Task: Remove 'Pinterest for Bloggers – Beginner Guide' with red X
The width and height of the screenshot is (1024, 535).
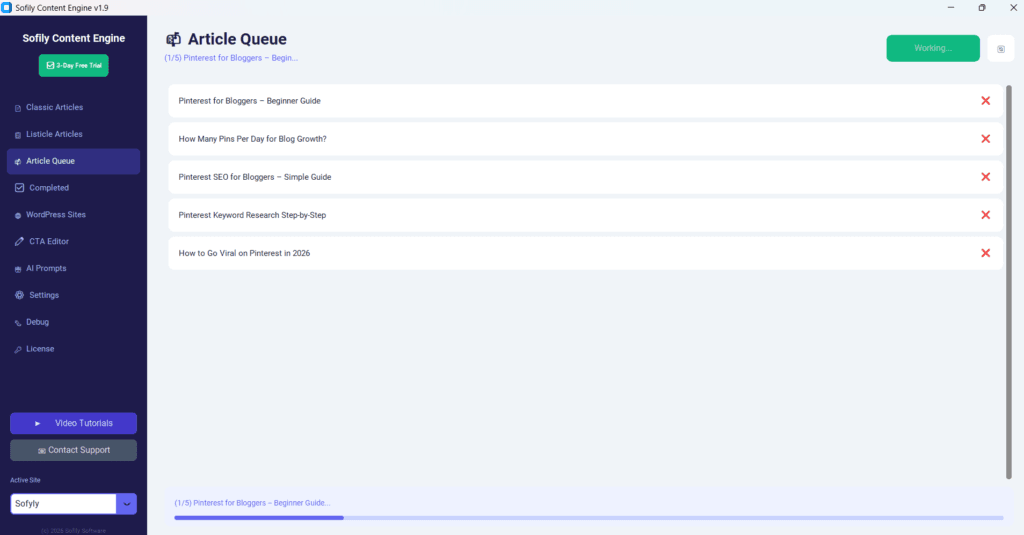Action: (x=985, y=101)
